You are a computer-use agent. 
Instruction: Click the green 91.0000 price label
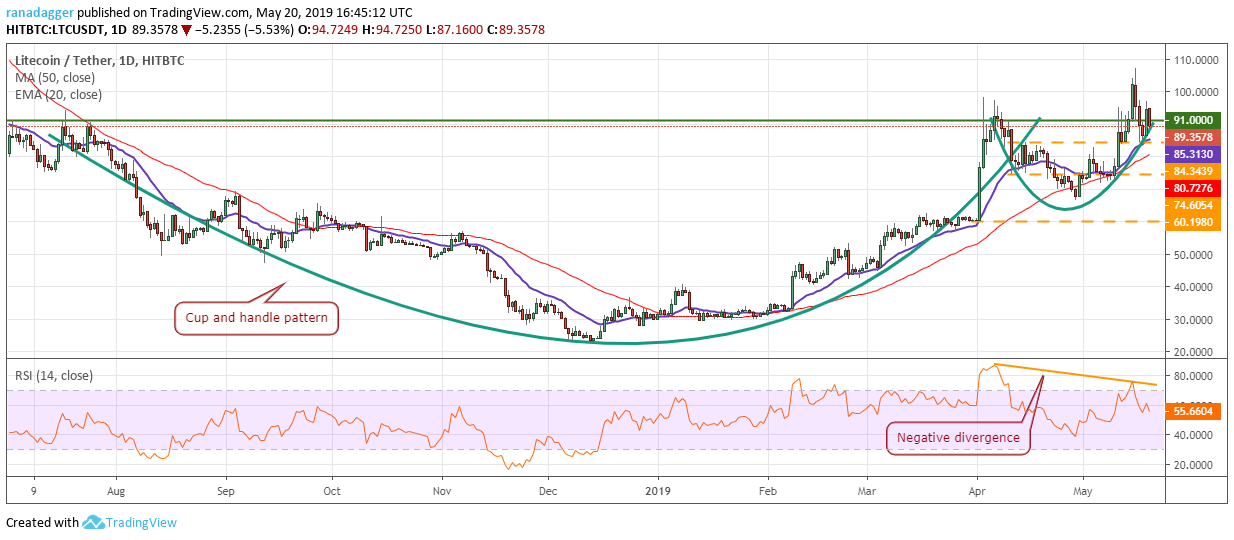pyautogui.click(x=1195, y=120)
